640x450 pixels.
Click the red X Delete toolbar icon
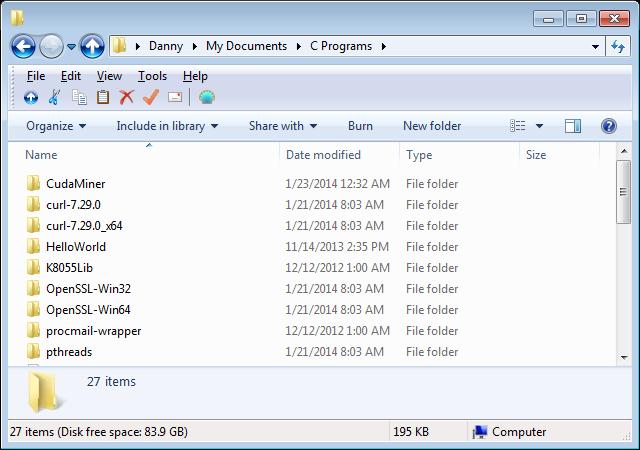point(127,97)
